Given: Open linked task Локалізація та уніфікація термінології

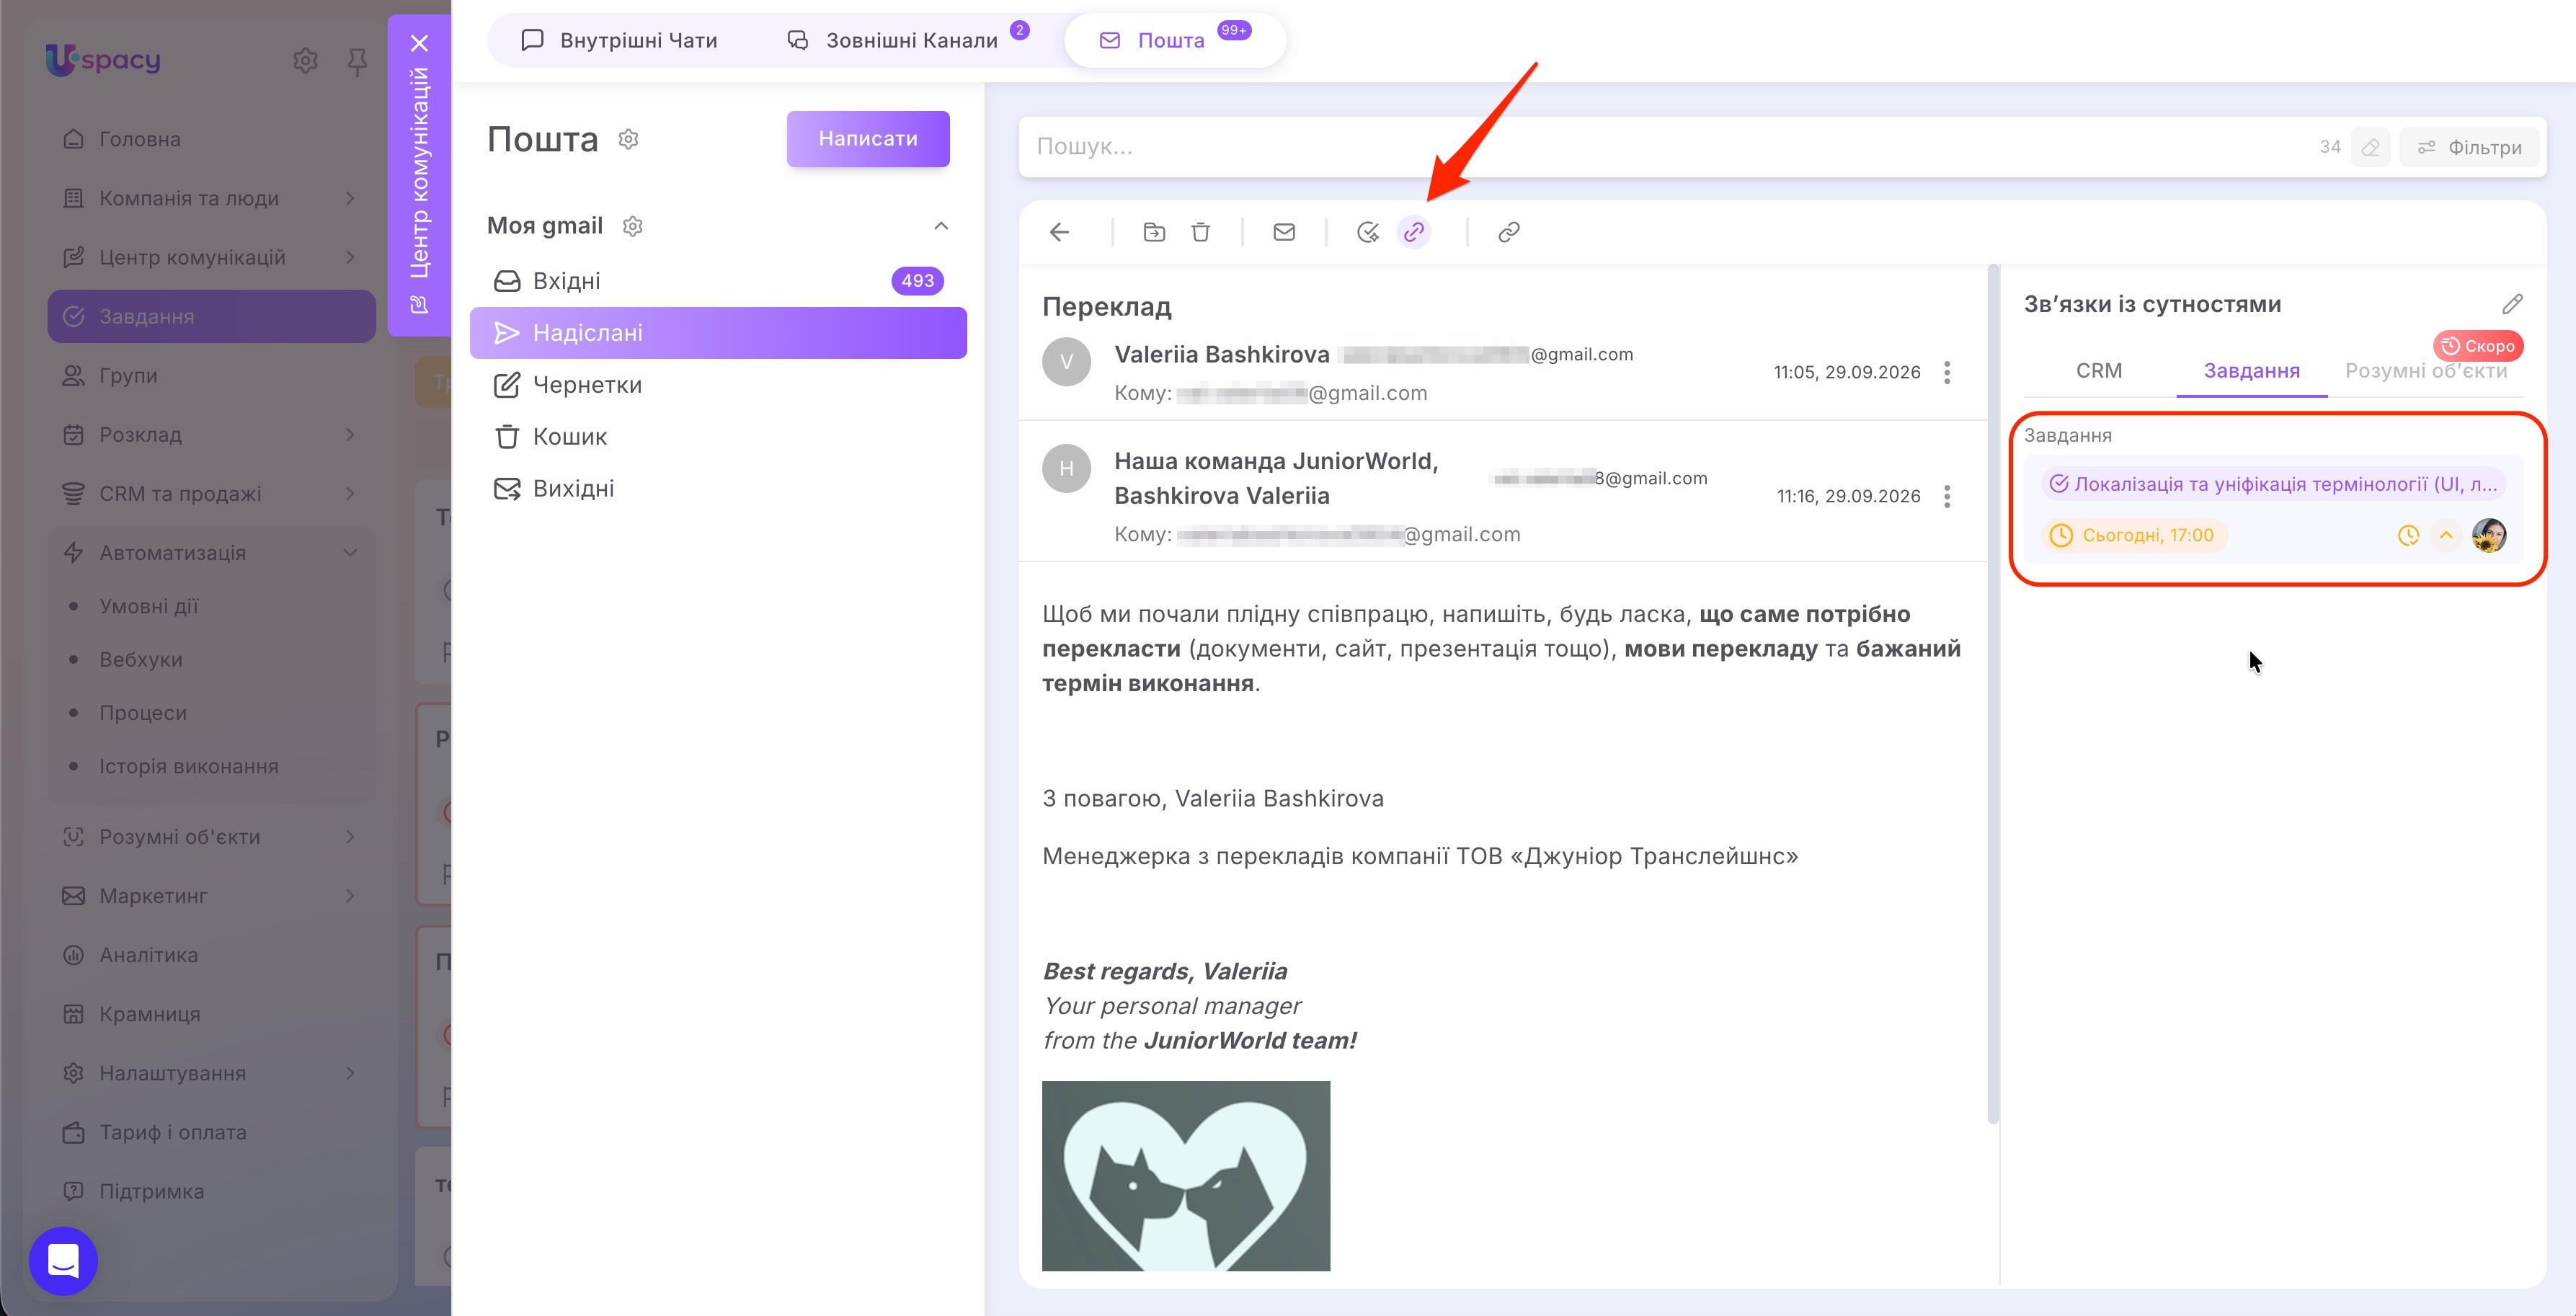Looking at the screenshot, I should [x=2274, y=485].
